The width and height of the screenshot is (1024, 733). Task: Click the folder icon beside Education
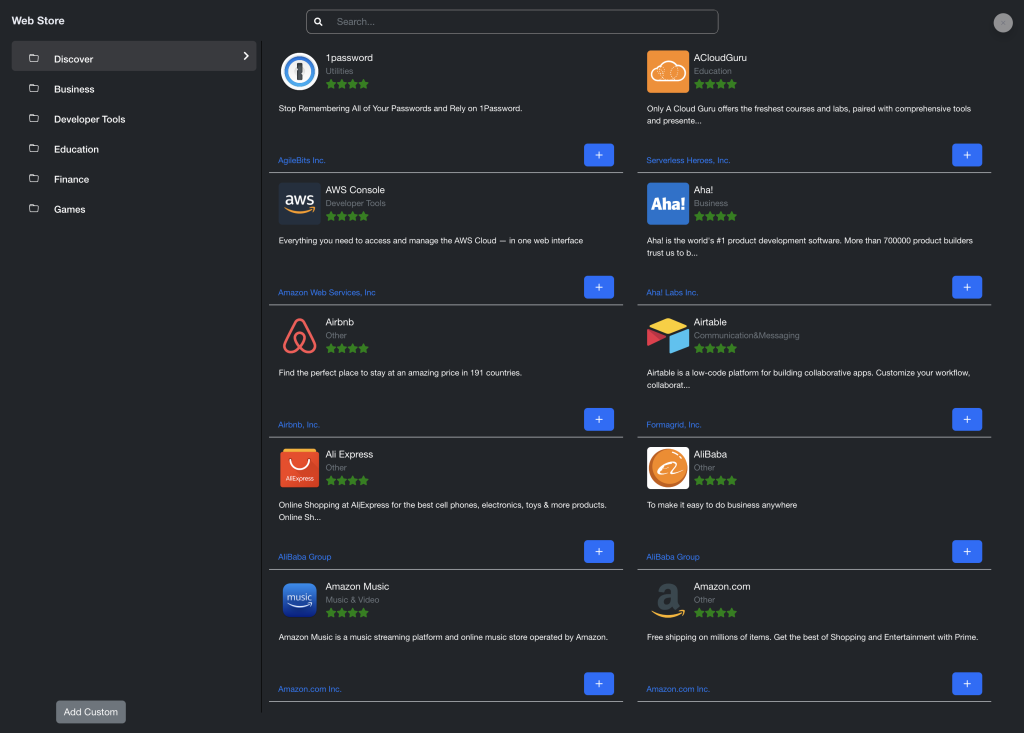pyautogui.click(x=34, y=148)
